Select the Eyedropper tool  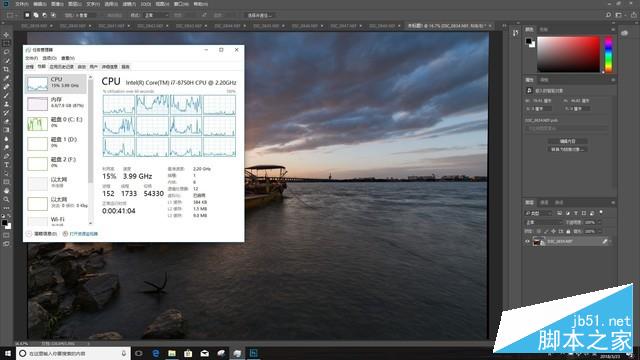tap(6, 78)
